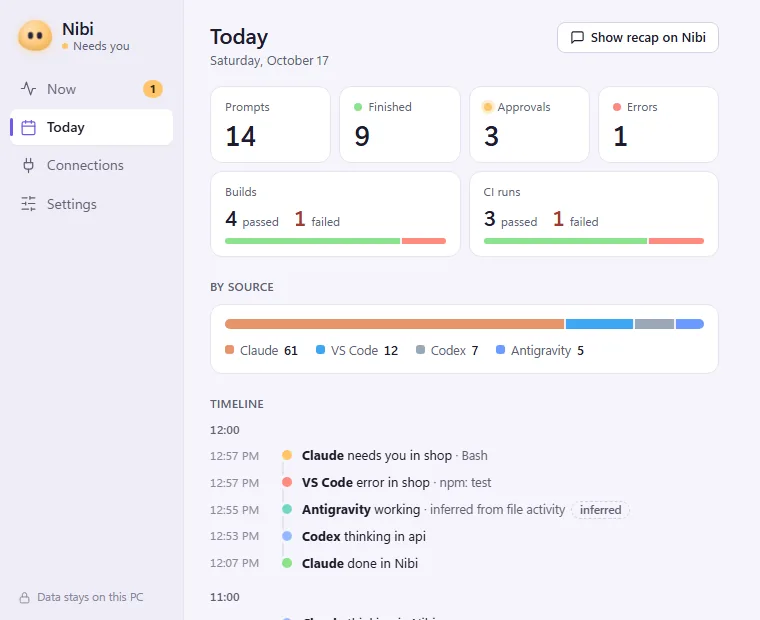The width and height of the screenshot is (760, 620).
Task: Click the Claude 61 legend swatch
Action: click(x=229, y=350)
